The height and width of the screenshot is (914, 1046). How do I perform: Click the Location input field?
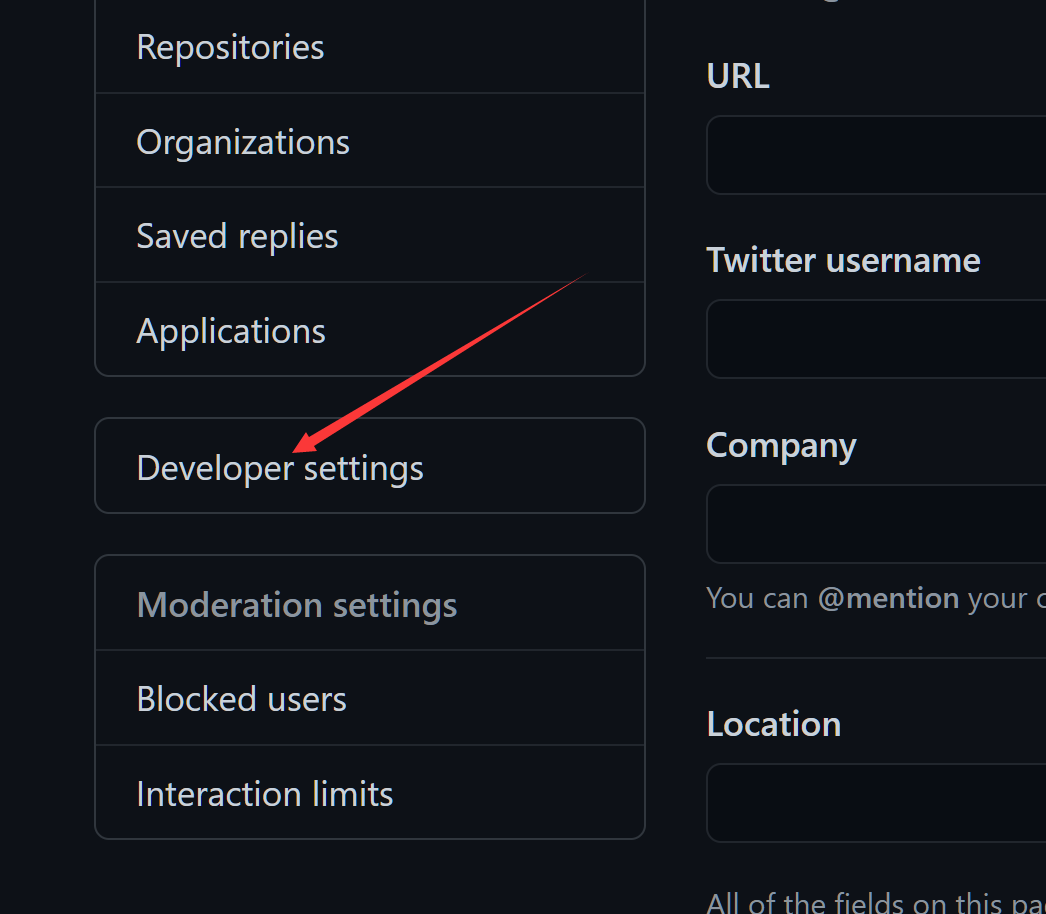click(876, 803)
